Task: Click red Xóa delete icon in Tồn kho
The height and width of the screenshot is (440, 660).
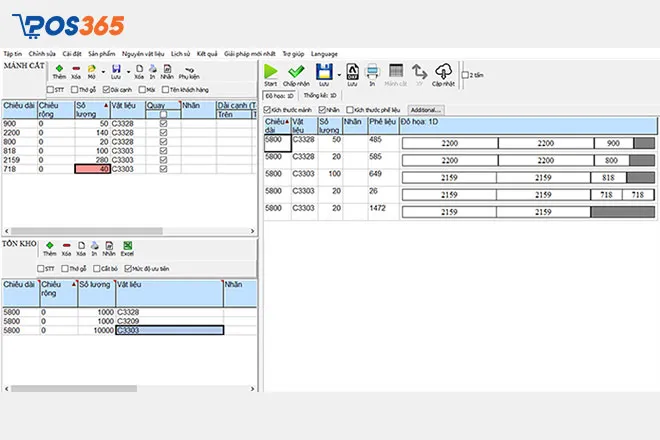Action: click(x=66, y=250)
